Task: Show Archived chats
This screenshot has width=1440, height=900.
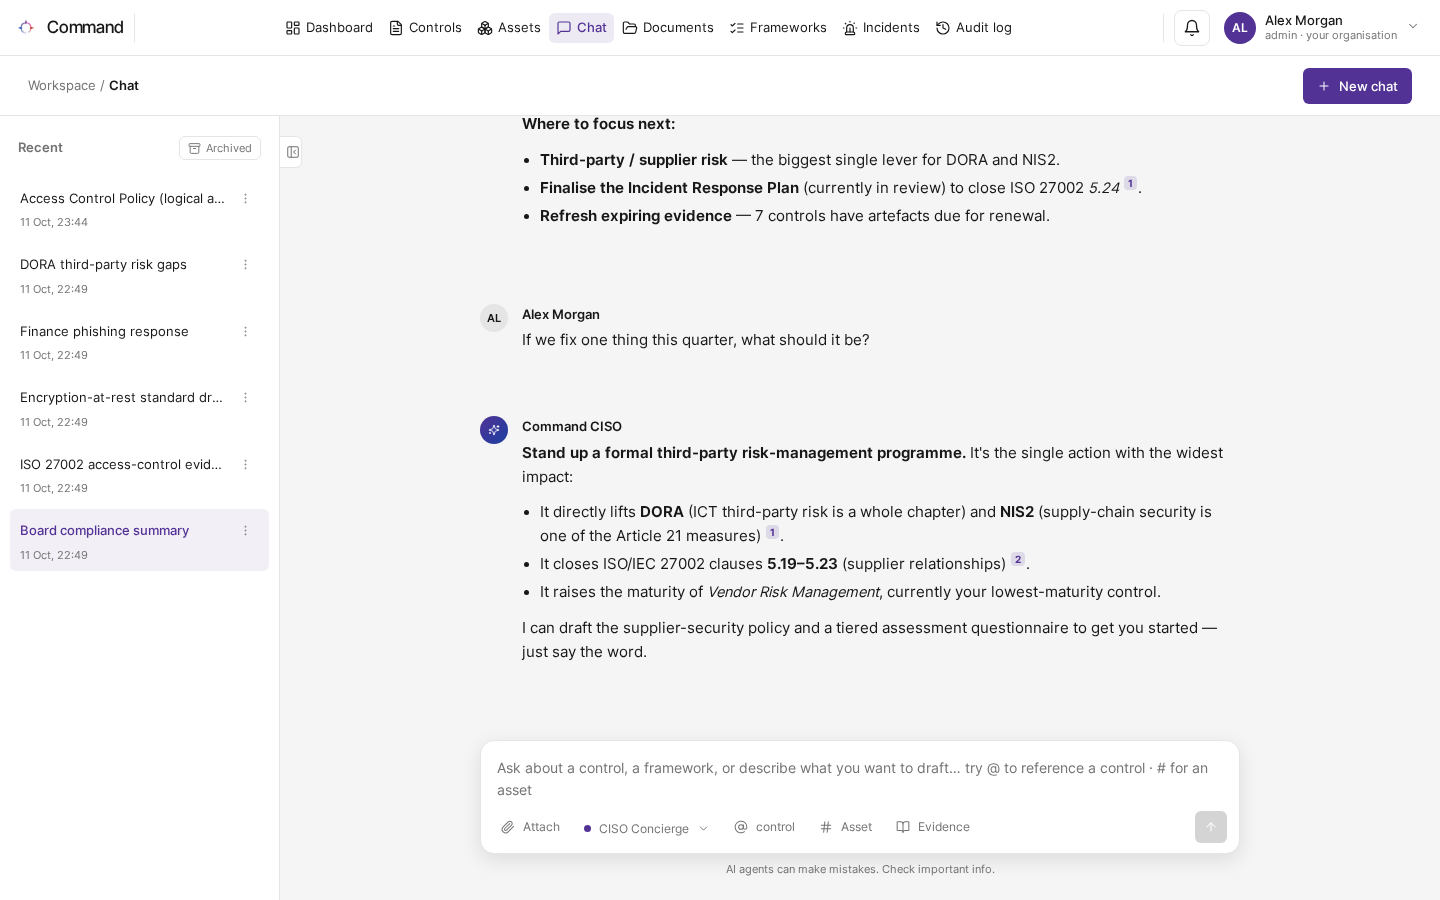Action: coord(220,148)
